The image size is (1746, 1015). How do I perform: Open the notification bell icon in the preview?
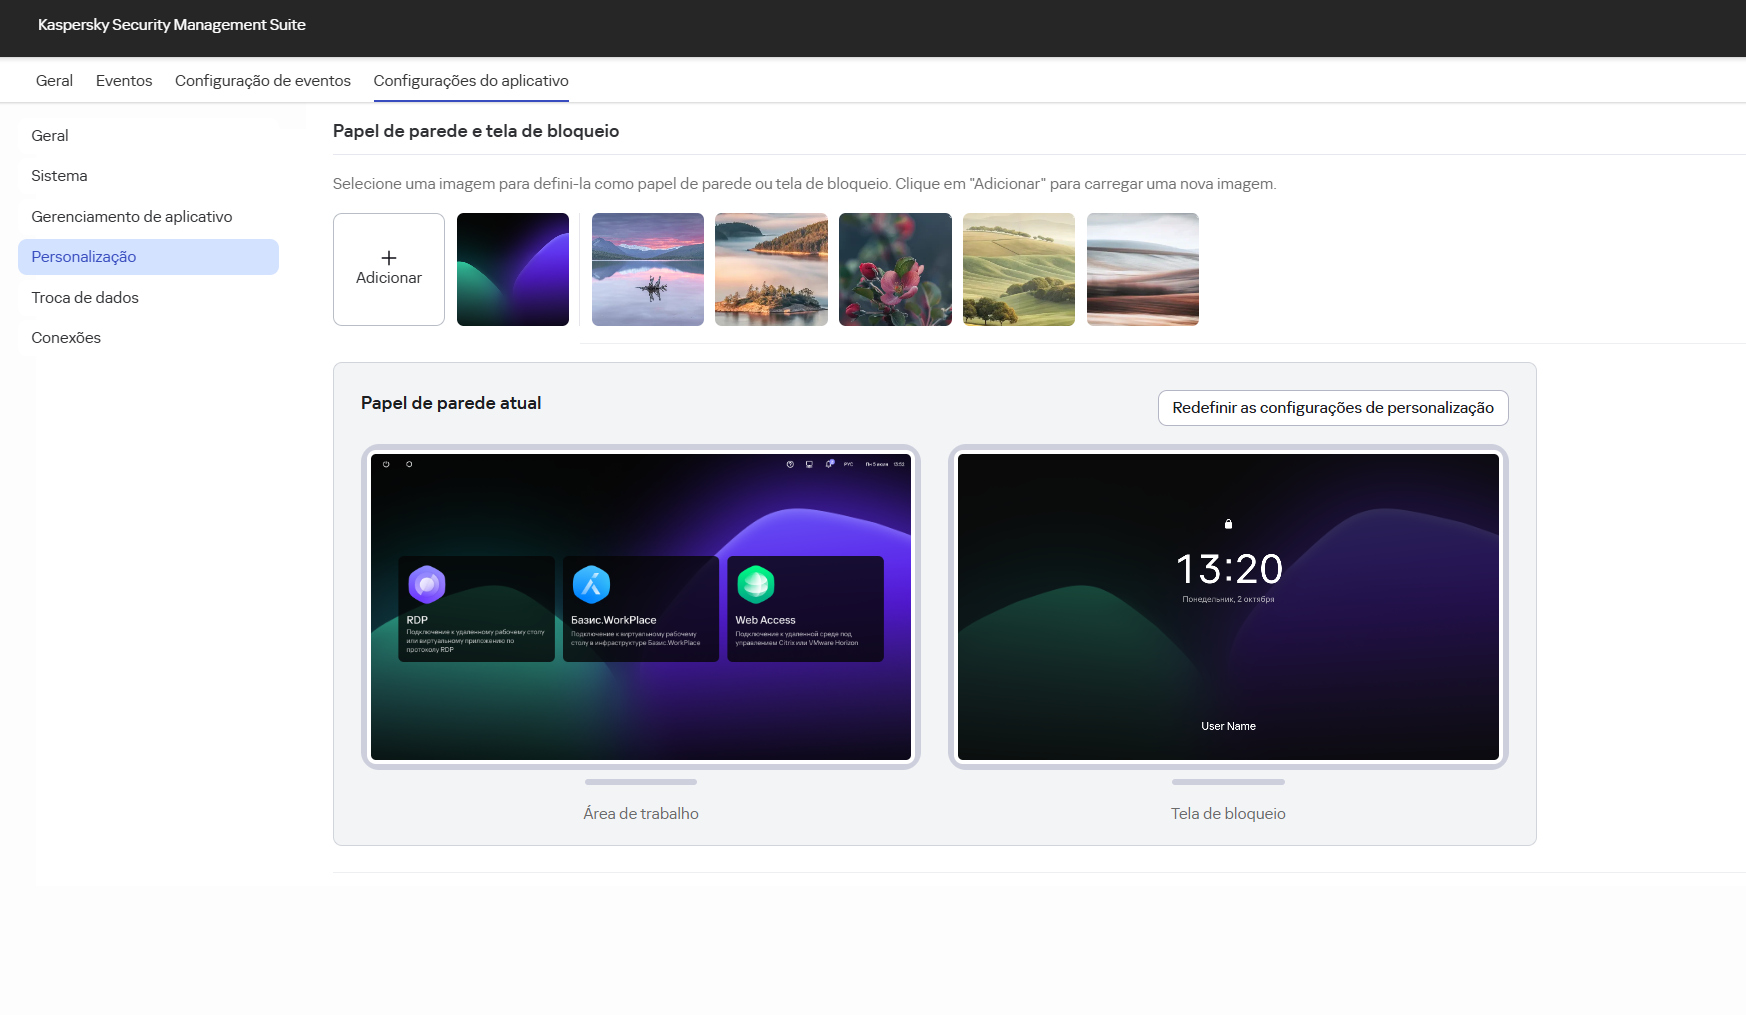point(829,463)
